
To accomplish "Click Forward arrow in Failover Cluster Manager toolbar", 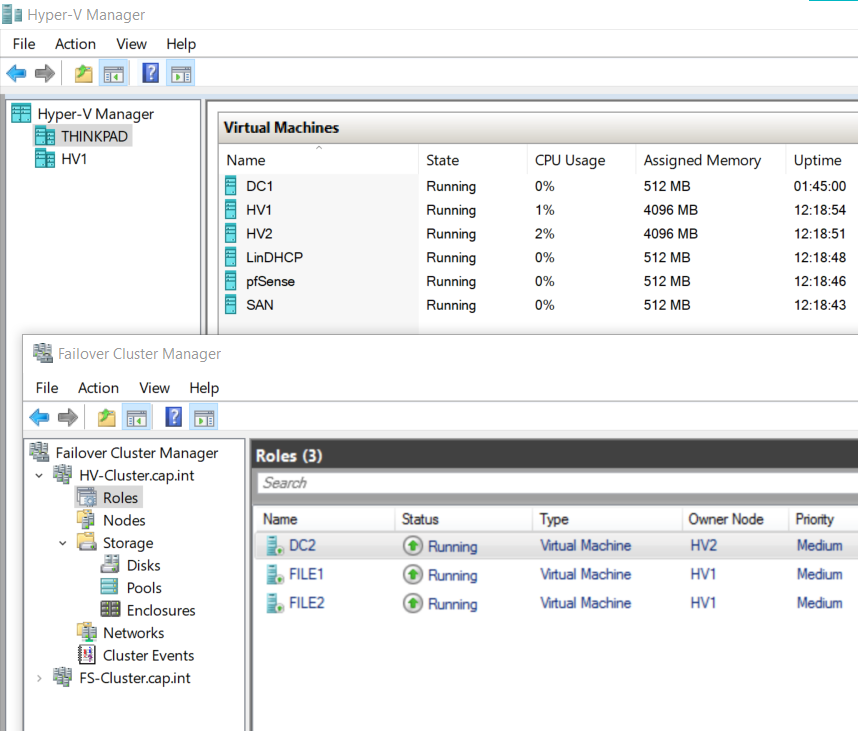I will pos(68,417).
